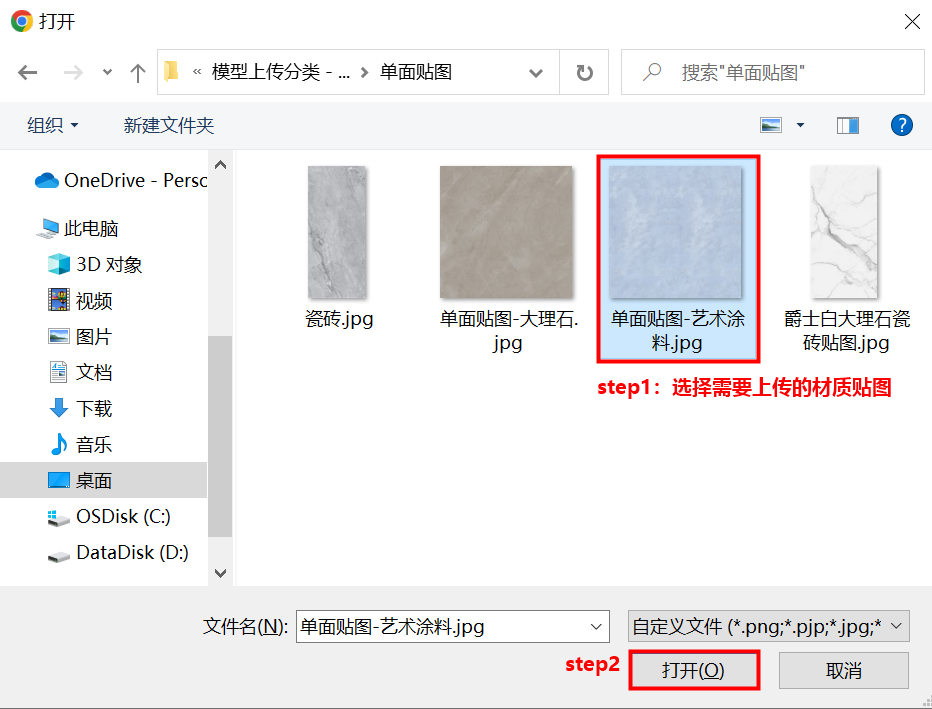The image size is (932, 709).
Task: Select 单面贴图-大理石.jpg file thumbnail
Action: pos(506,232)
